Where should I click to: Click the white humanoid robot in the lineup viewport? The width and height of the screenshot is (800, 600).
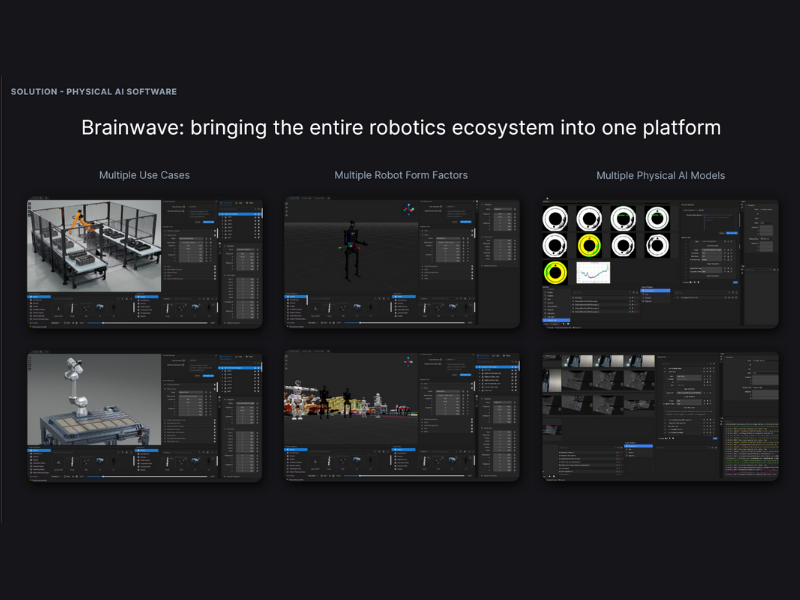click(296, 400)
